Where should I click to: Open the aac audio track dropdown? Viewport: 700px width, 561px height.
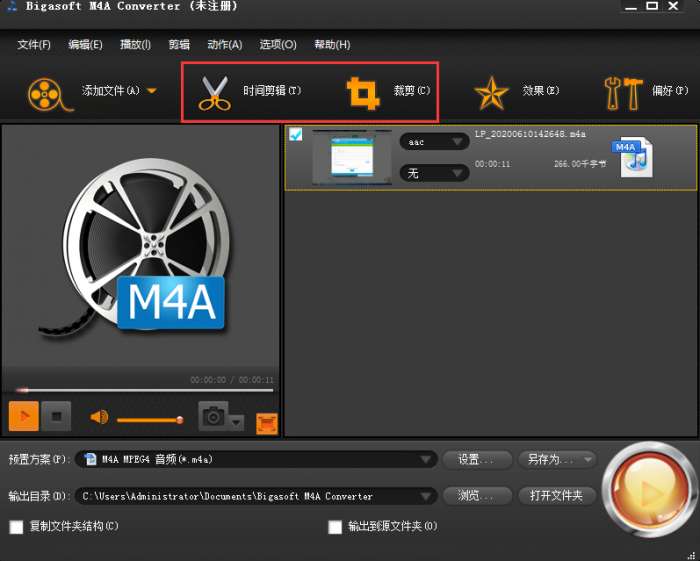tap(434, 142)
